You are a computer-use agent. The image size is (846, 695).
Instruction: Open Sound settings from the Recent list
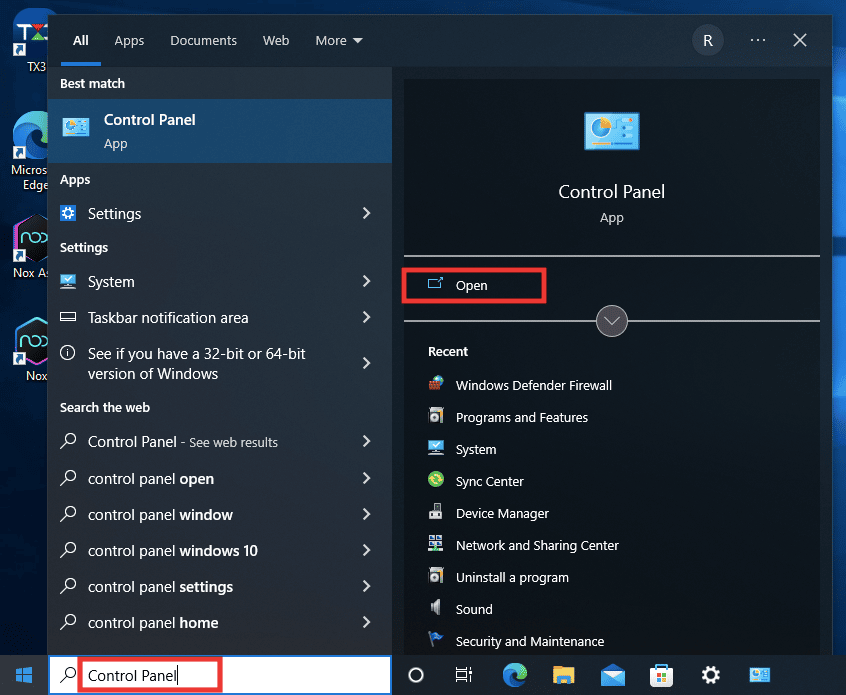point(473,609)
